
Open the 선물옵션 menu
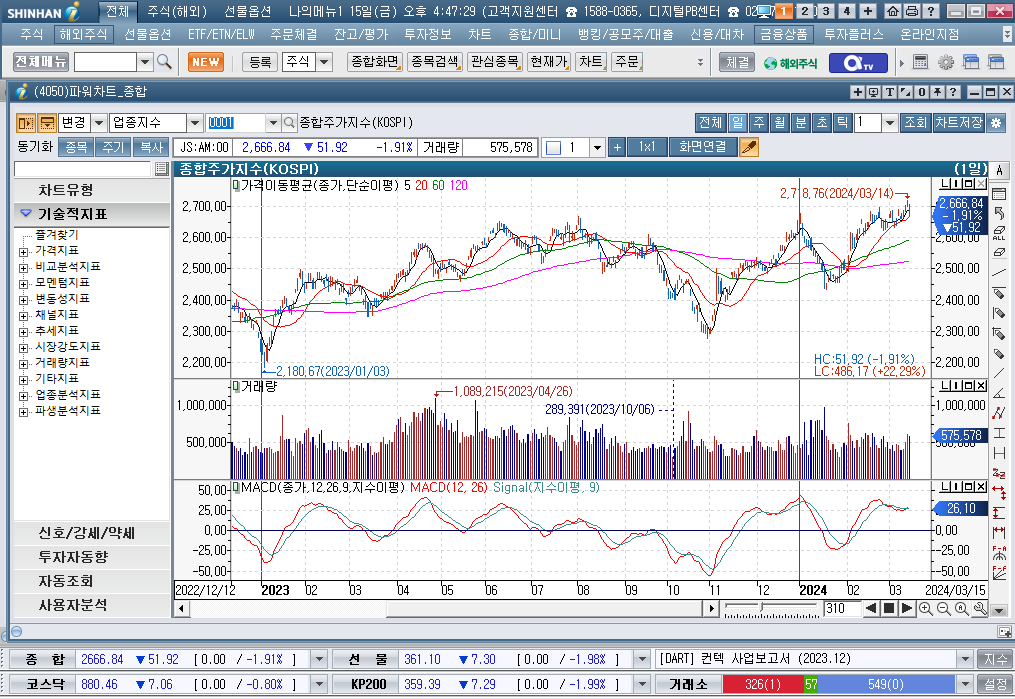[x=147, y=34]
